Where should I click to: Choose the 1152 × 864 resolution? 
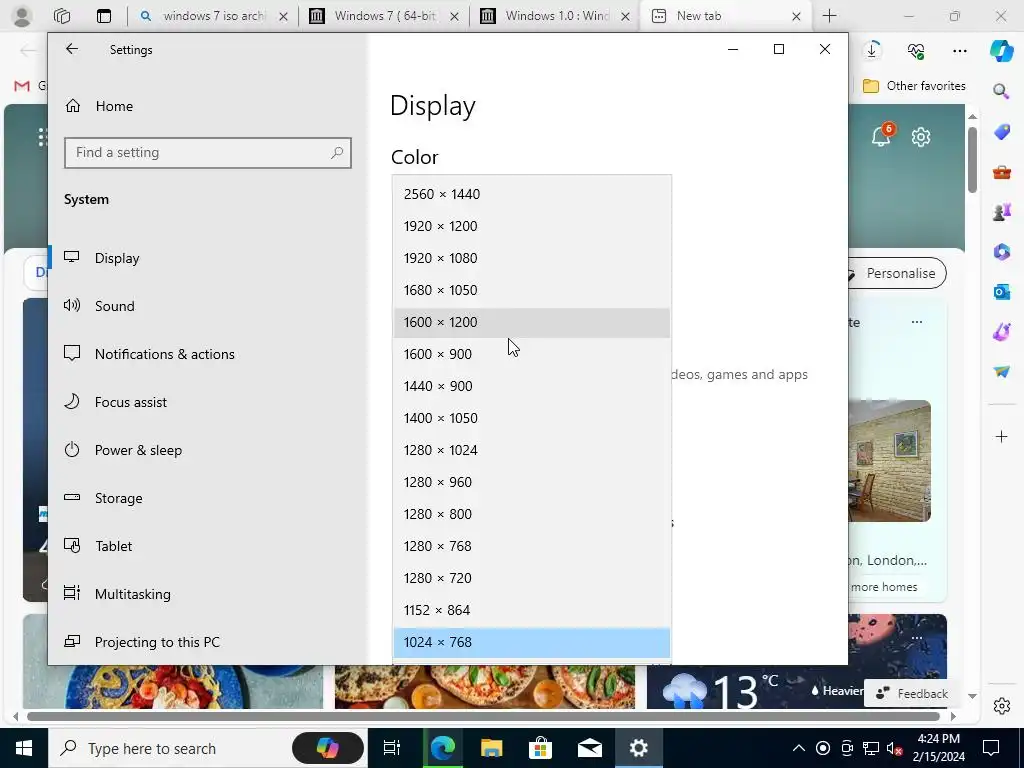tap(532, 610)
